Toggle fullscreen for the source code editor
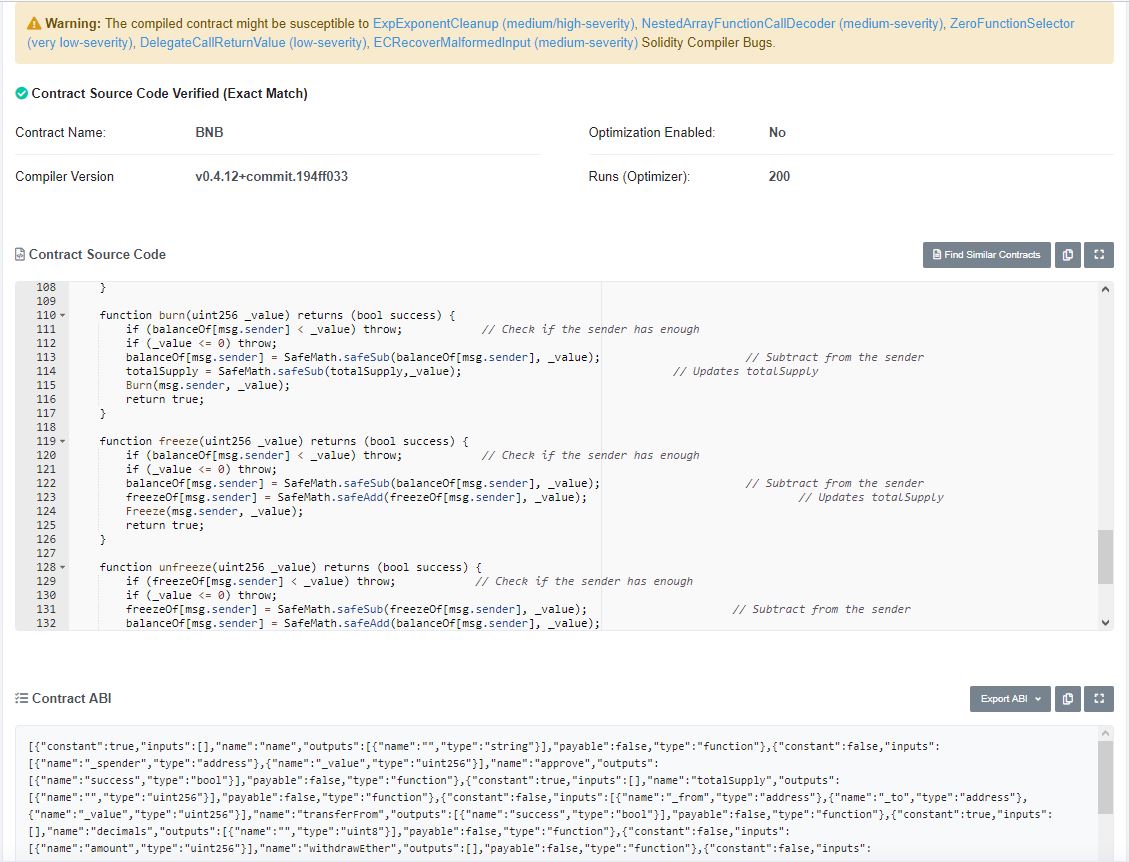Viewport: 1129px width, 862px height. [x=1099, y=254]
